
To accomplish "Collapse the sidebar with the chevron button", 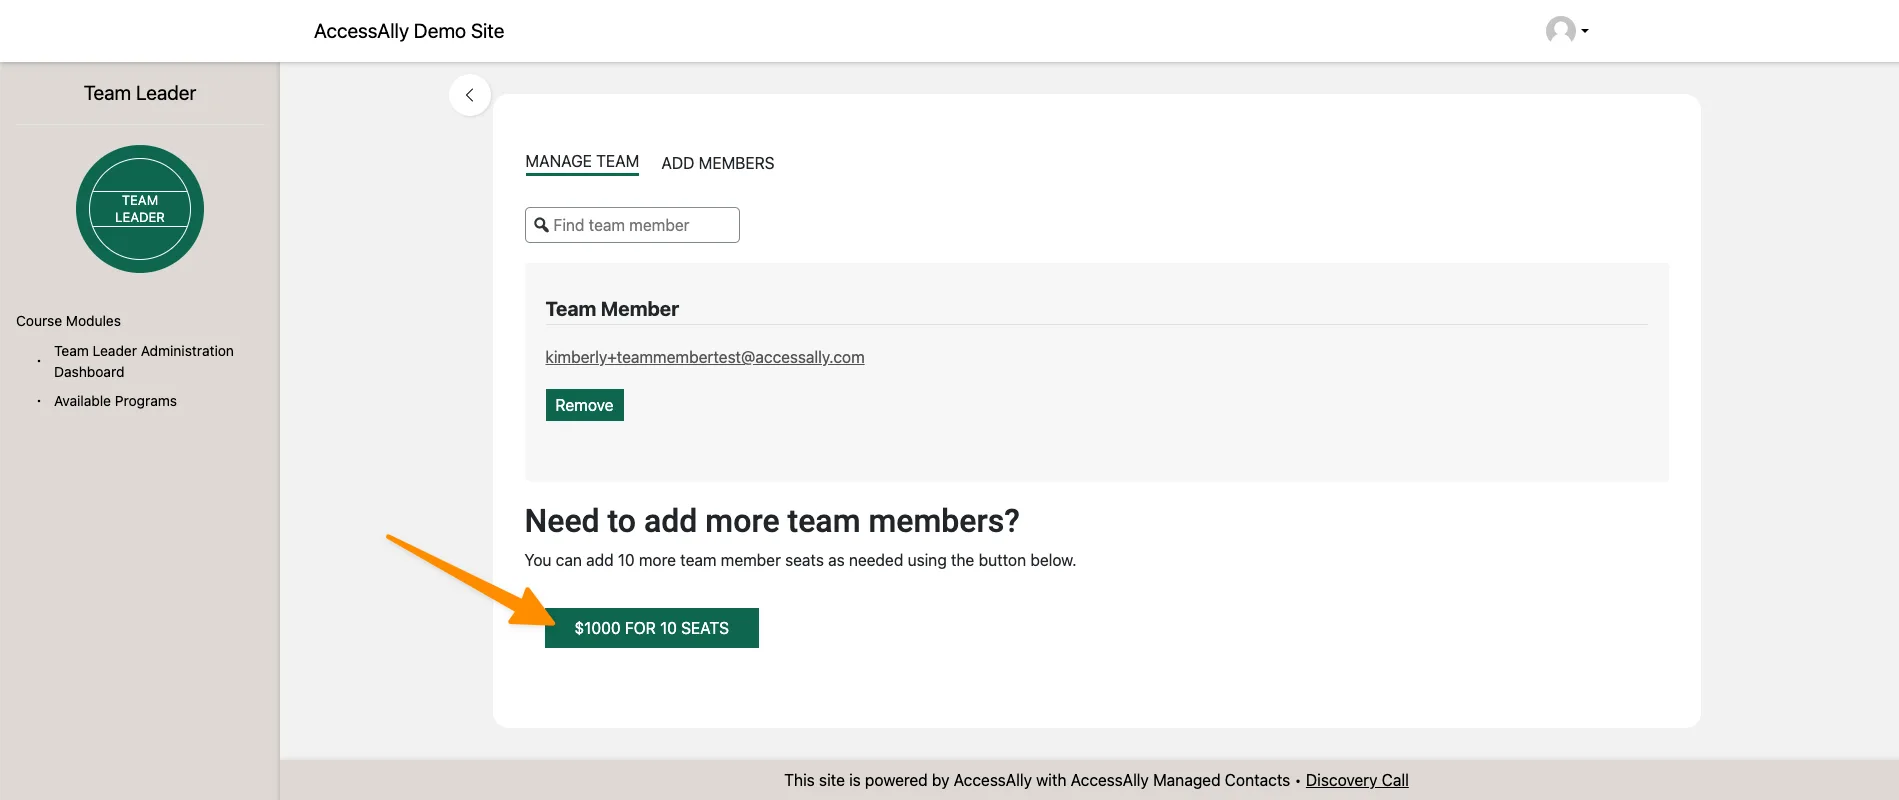I will click(469, 95).
